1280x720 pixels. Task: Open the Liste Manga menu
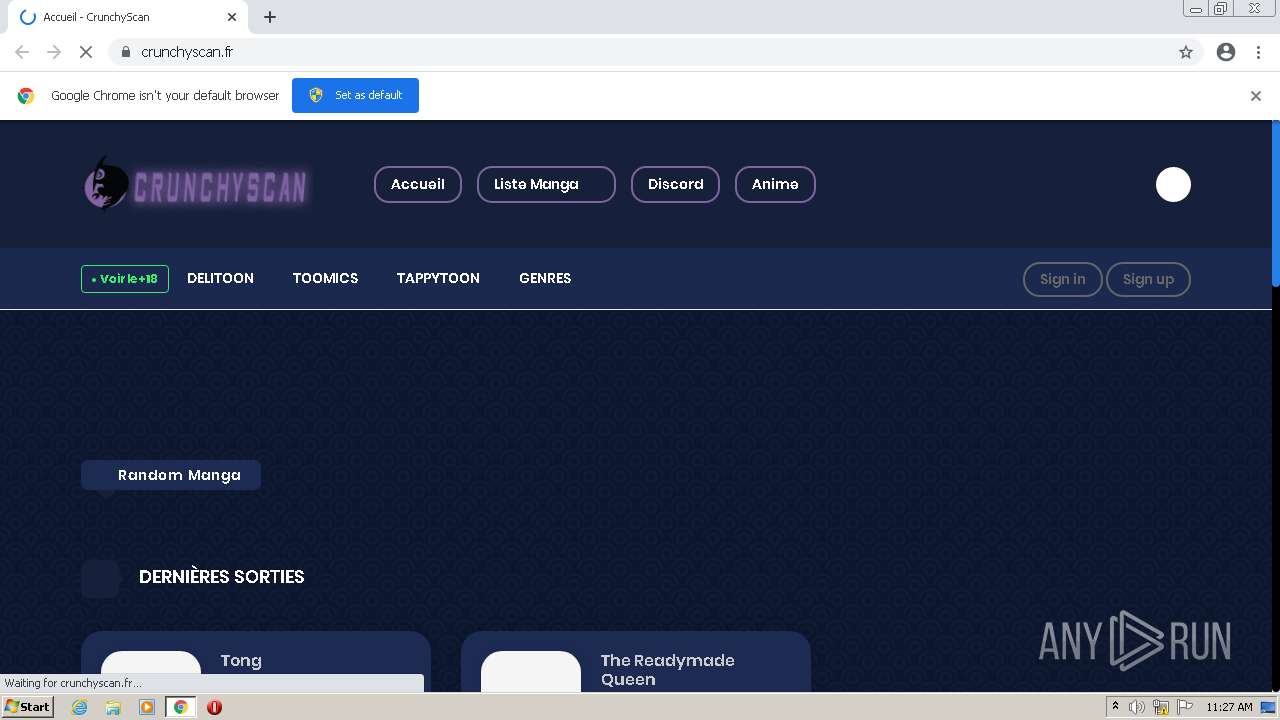click(x=546, y=184)
